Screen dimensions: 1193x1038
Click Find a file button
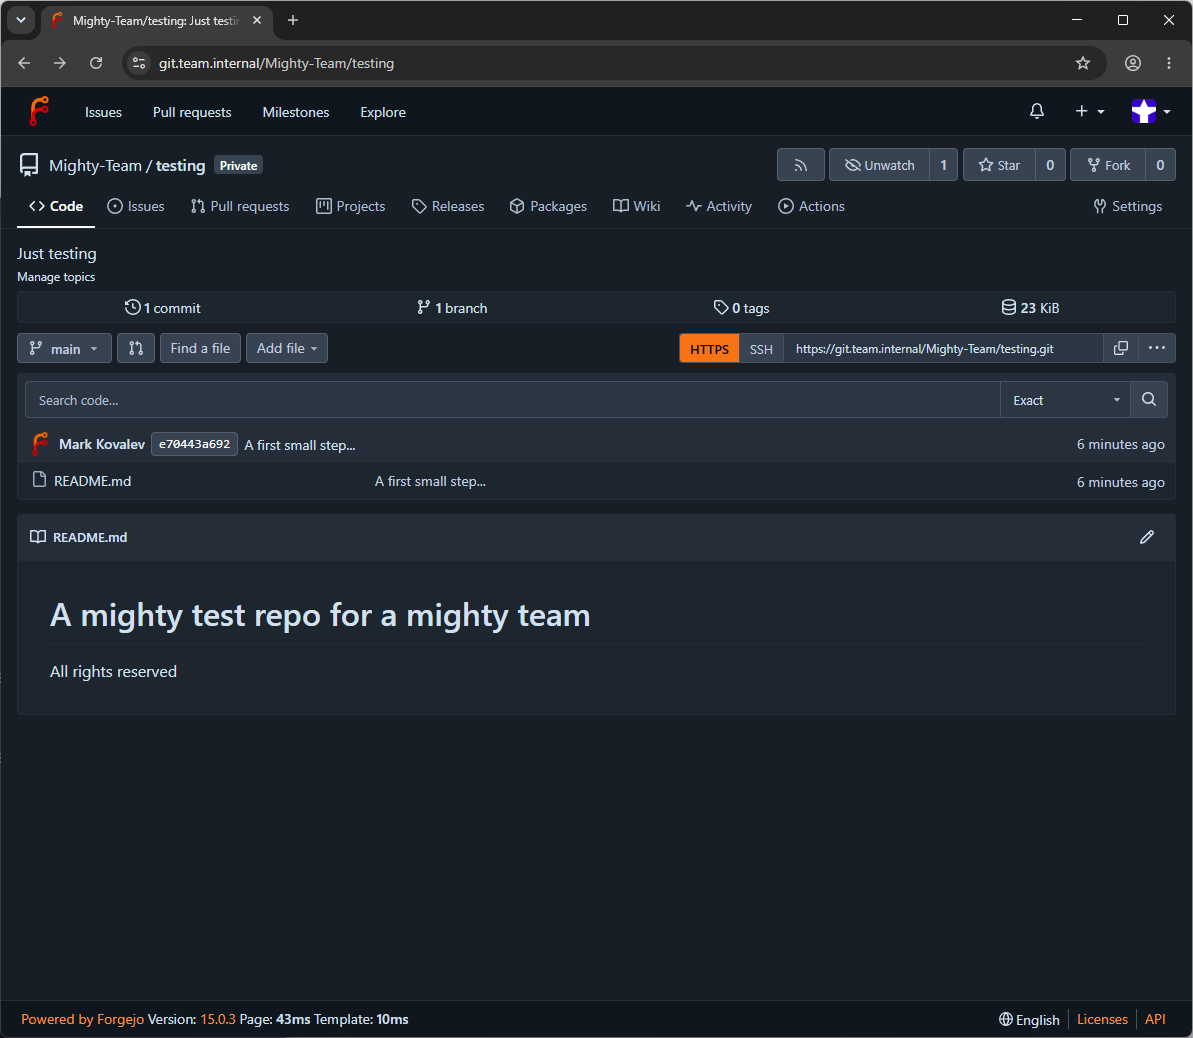coord(200,348)
